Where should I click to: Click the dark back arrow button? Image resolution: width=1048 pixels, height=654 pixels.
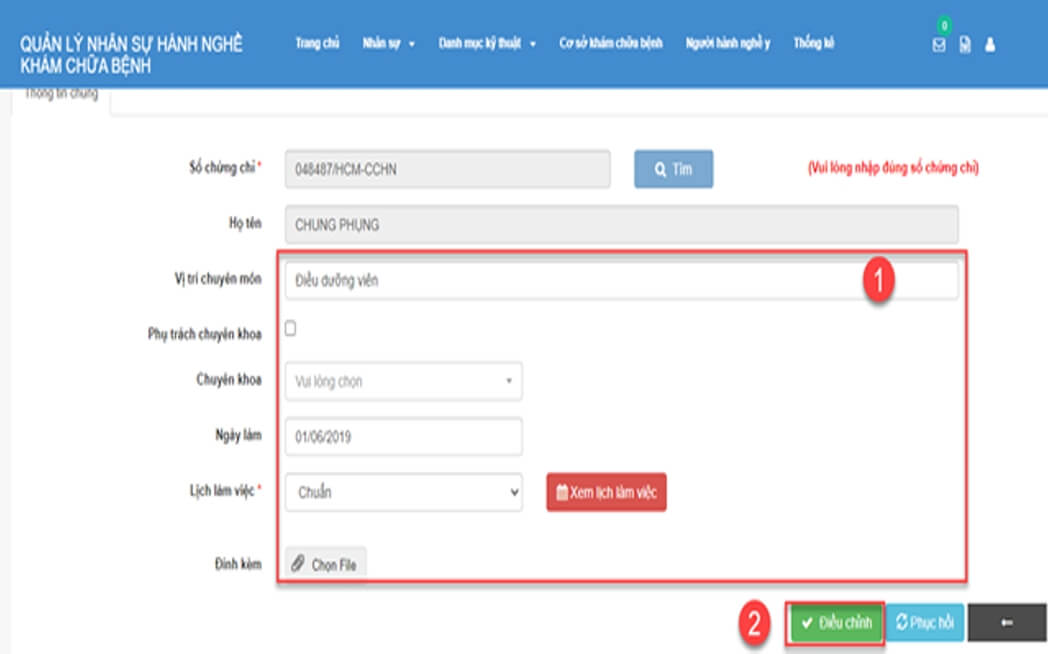tap(1006, 622)
